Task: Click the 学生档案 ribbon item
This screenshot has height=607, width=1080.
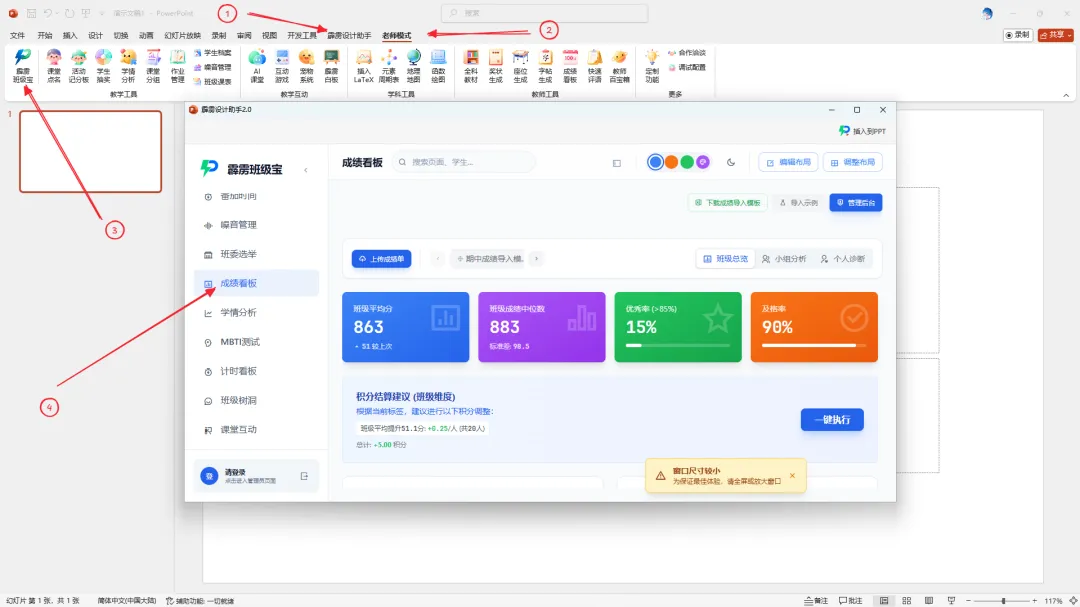Action: click(212, 53)
